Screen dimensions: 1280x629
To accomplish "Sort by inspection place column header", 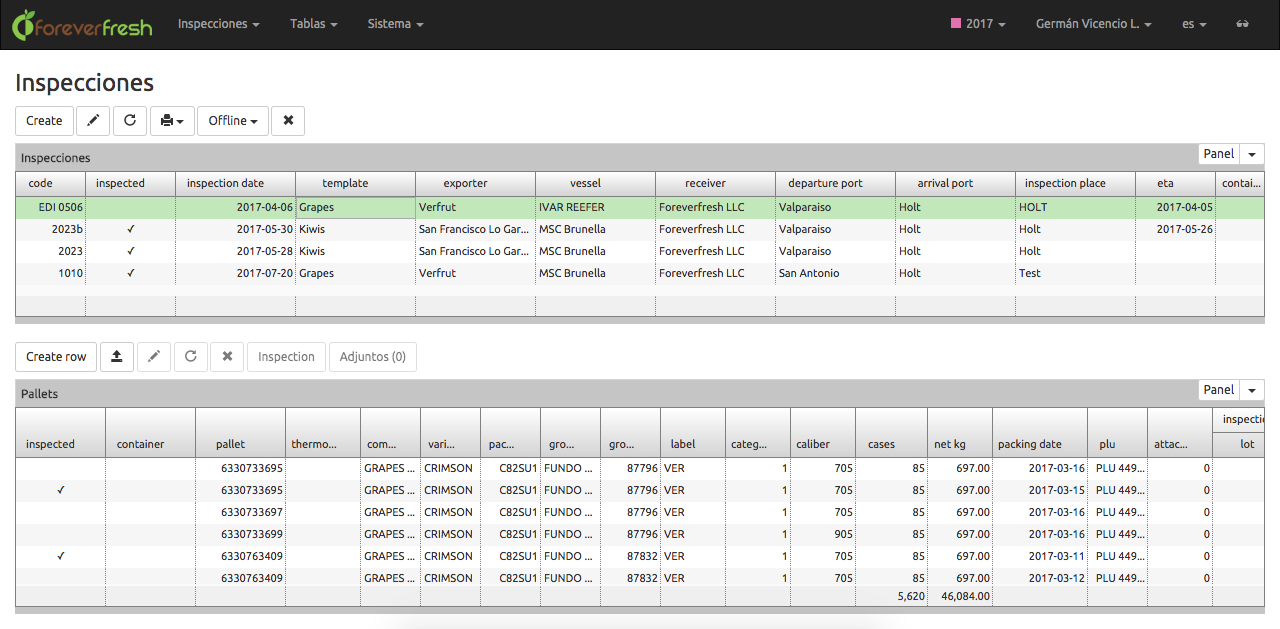I will click(1075, 184).
